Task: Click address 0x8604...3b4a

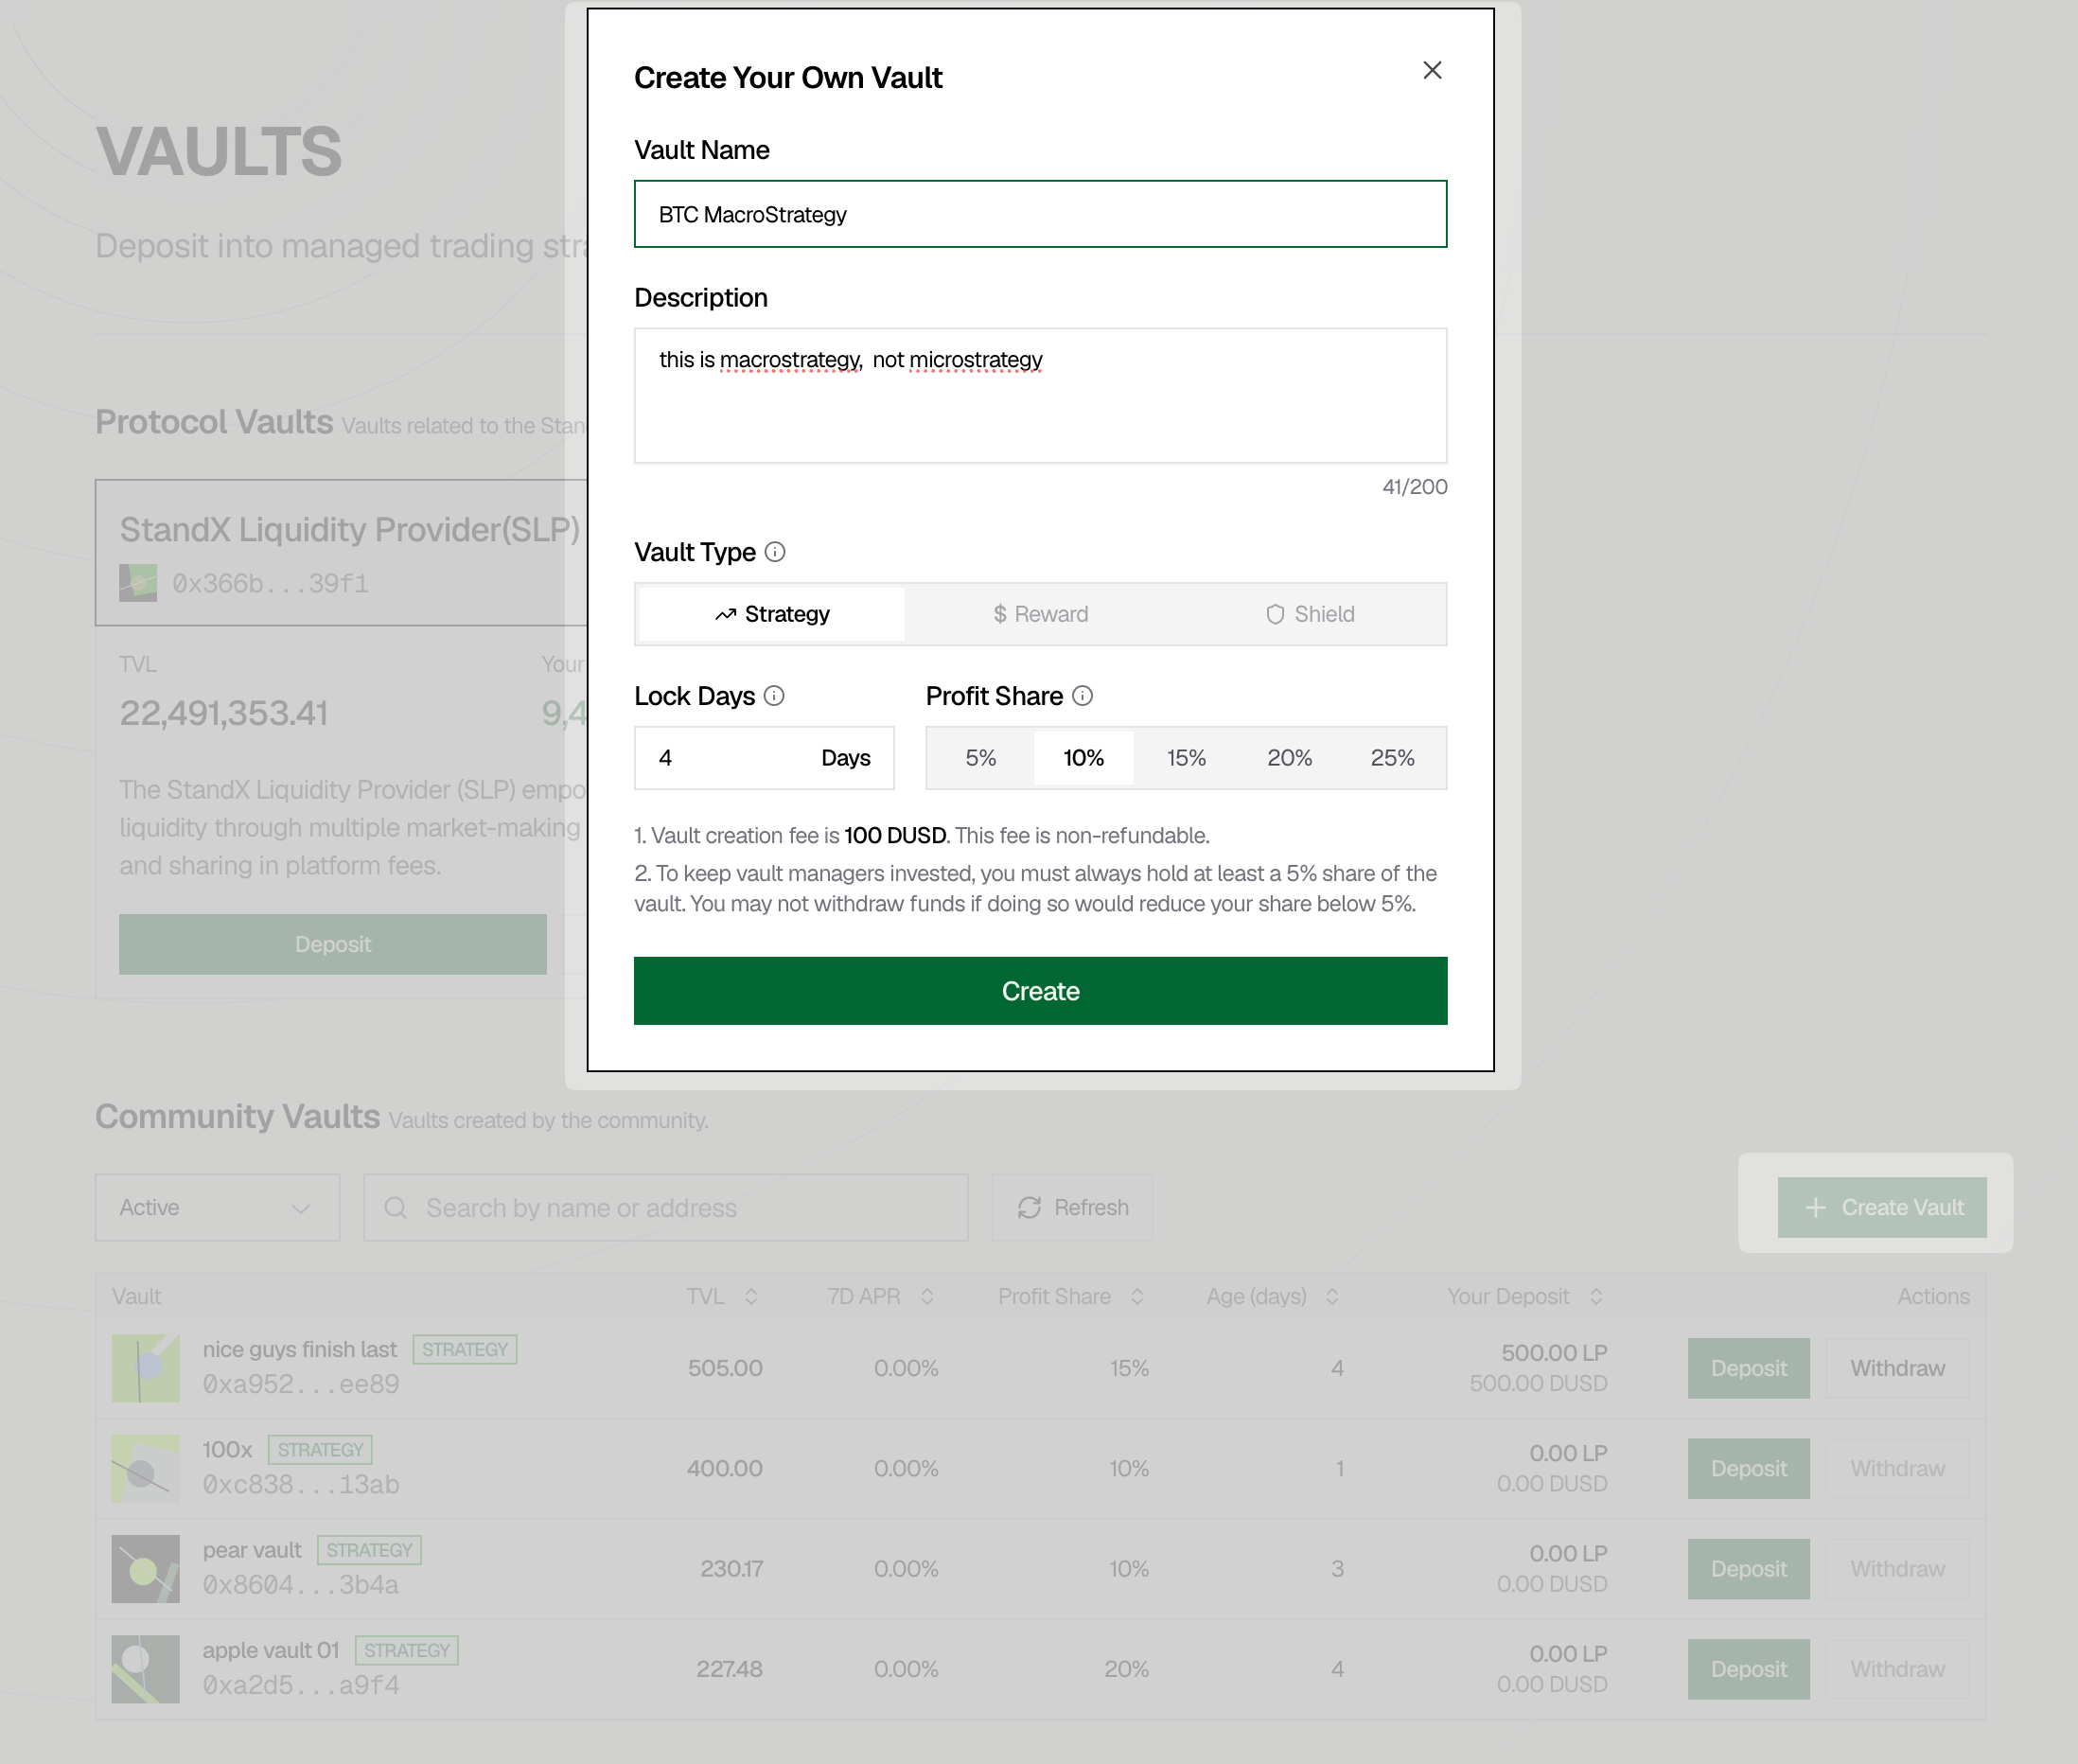Action: [x=301, y=1585]
